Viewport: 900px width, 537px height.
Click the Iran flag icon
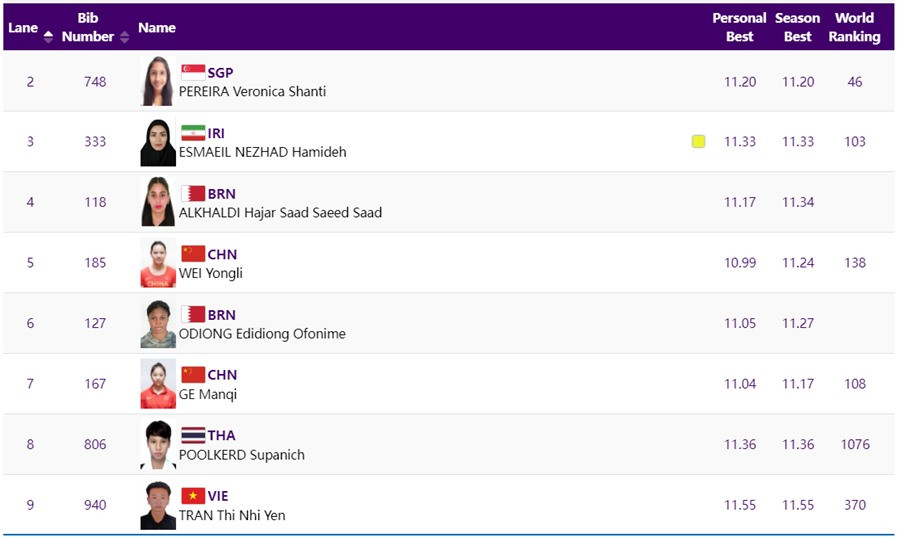193,133
